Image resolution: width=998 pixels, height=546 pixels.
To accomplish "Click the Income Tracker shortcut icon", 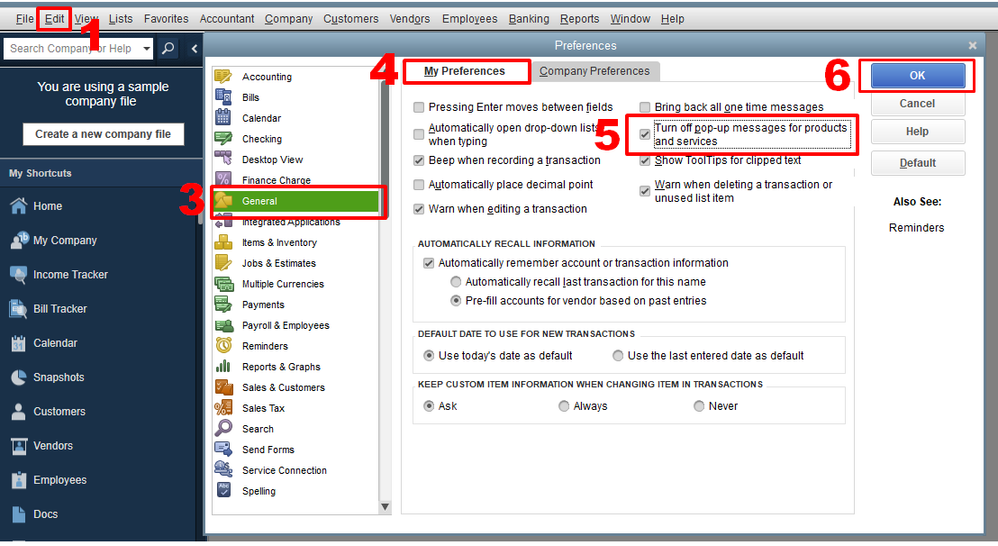I will pyautogui.click(x=18, y=274).
